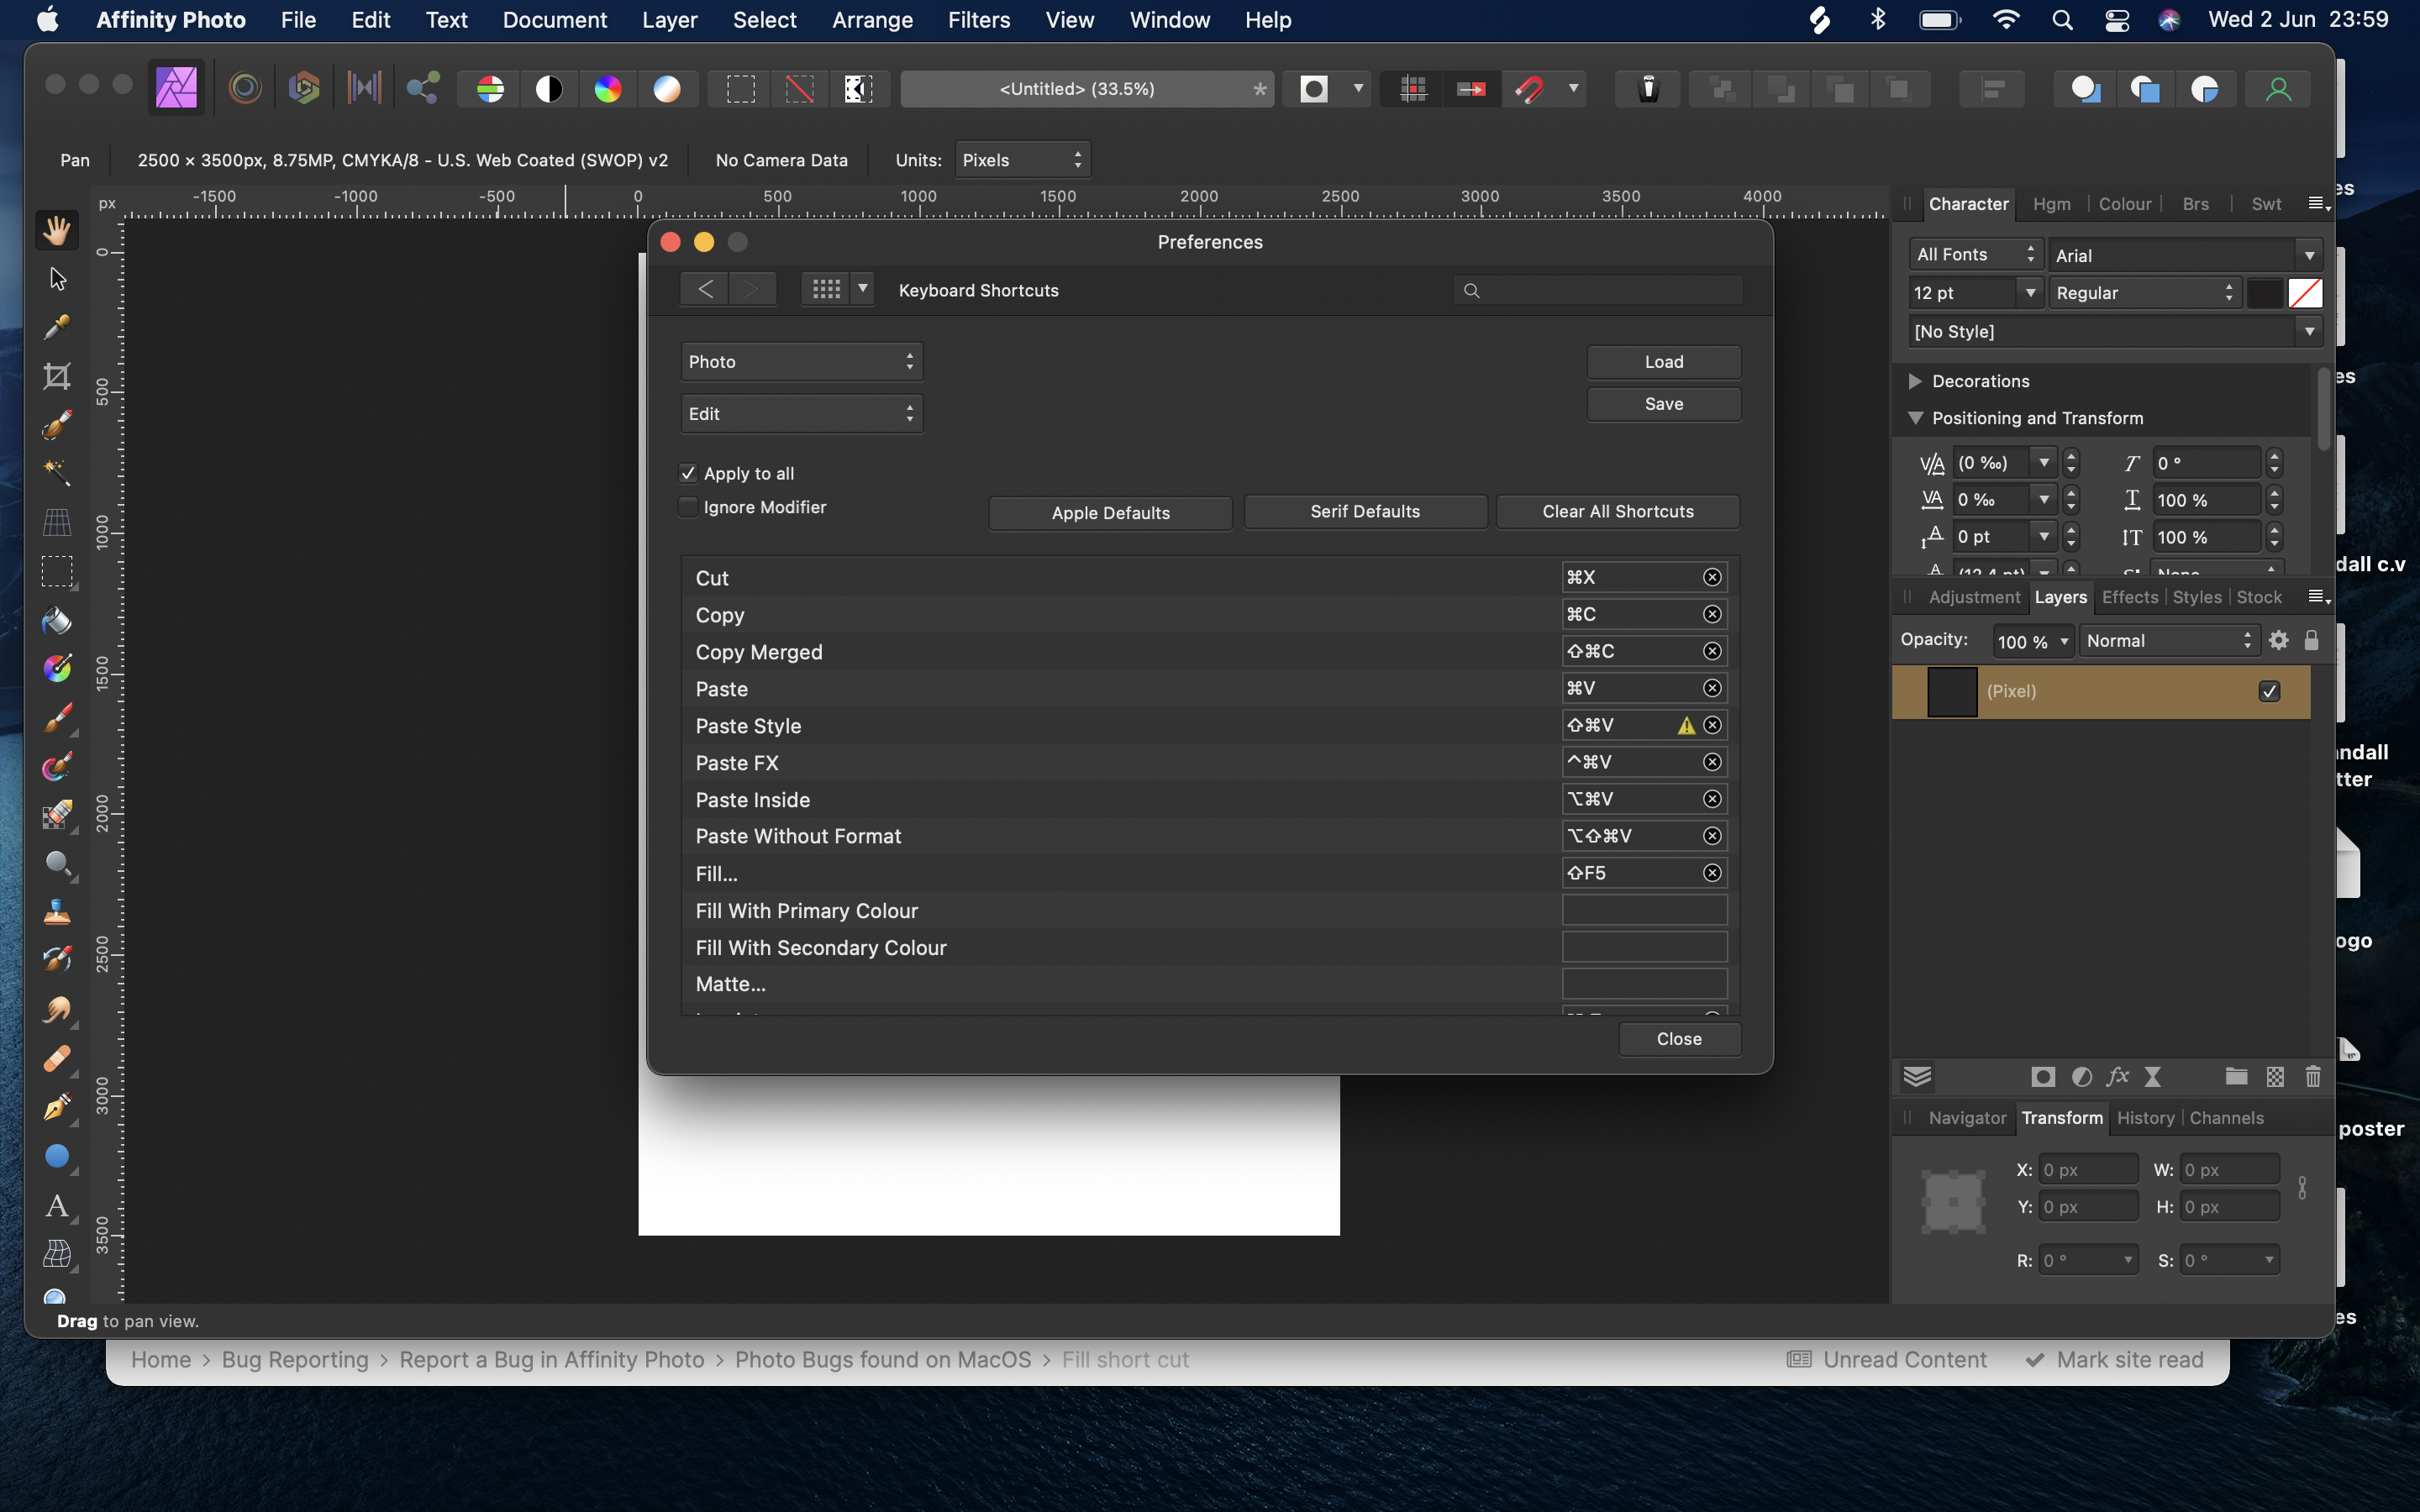The height and width of the screenshot is (1512, 2420).
Task: Switch to the Photo Persona icon
Action: (x=176, y=89)
